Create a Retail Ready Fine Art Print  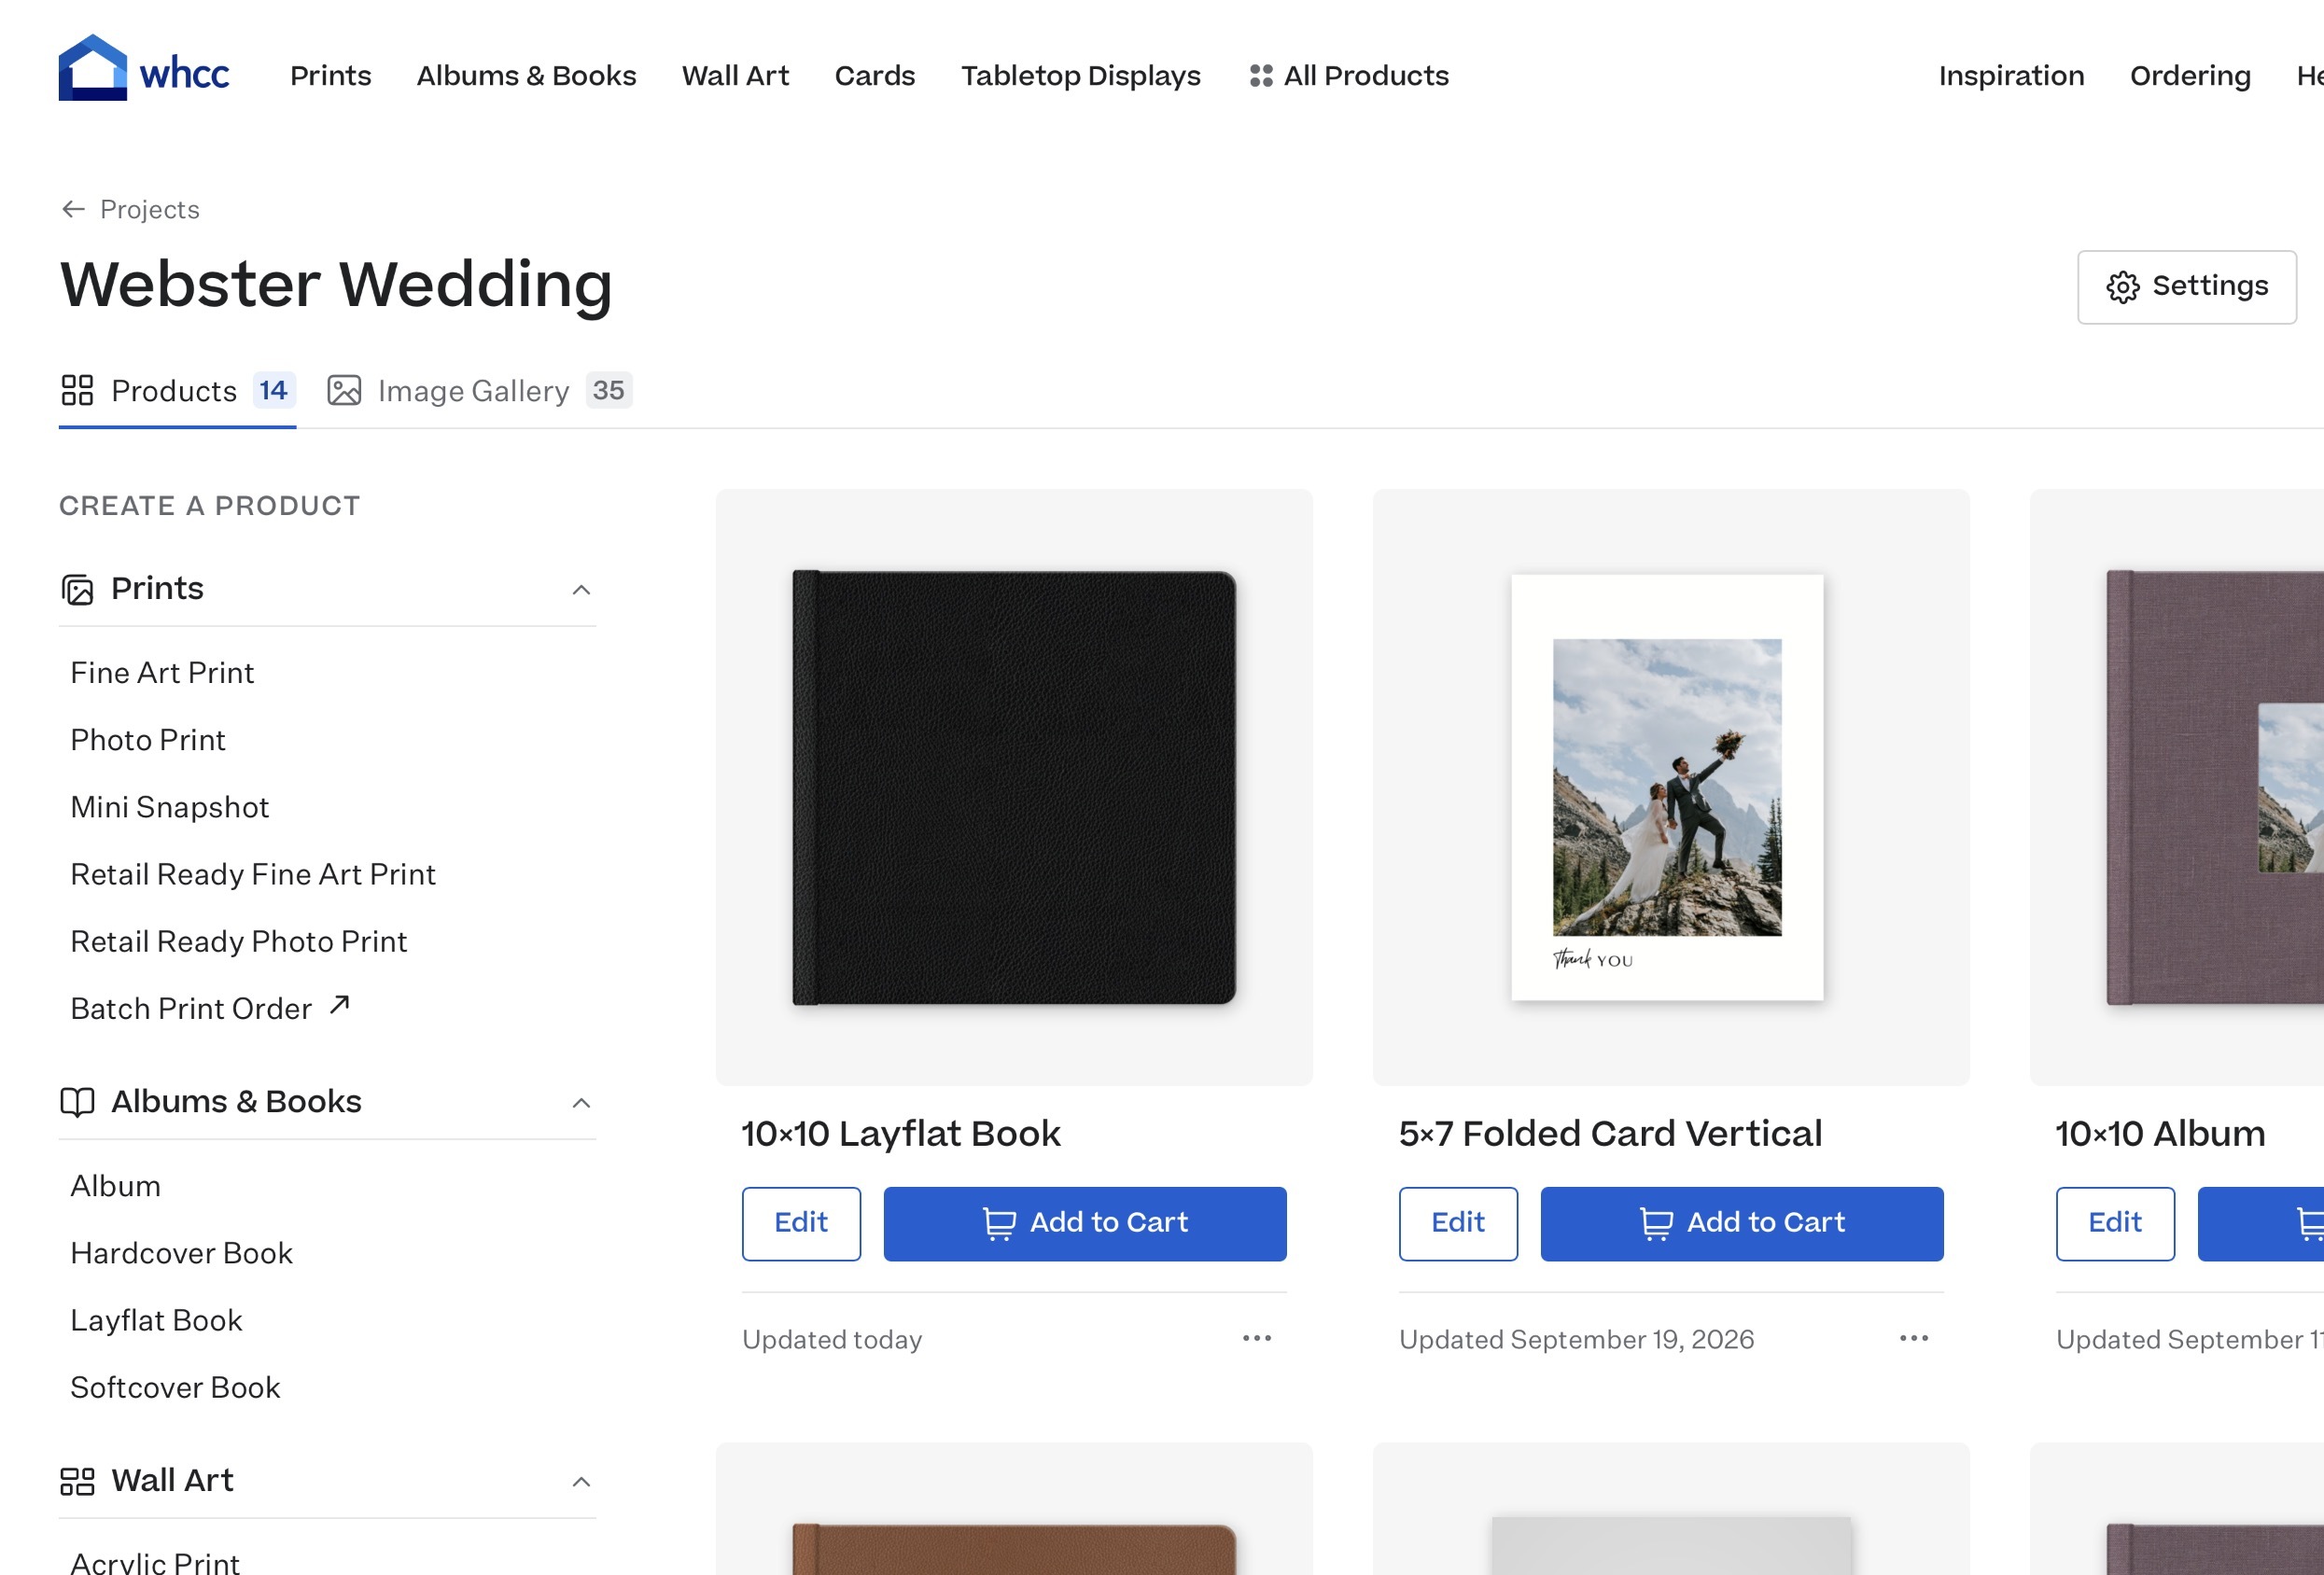tap(253, 874)
